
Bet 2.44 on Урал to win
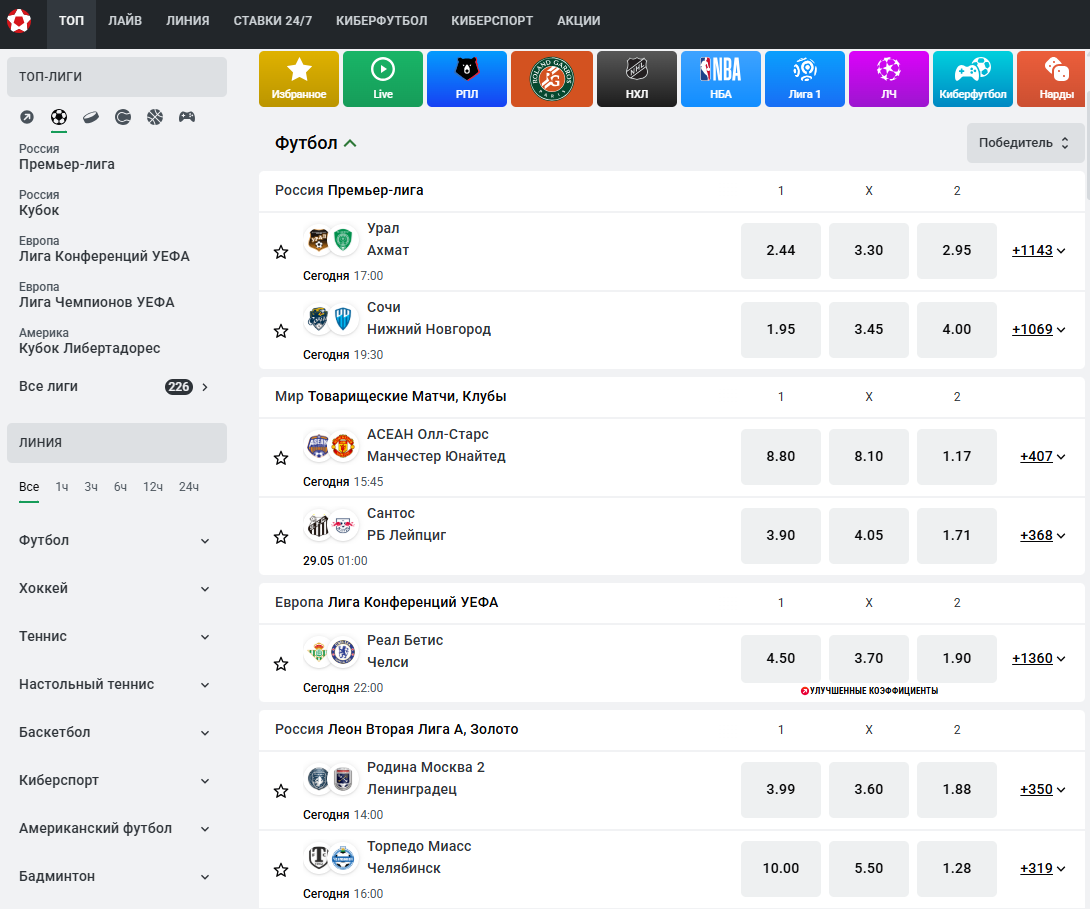781,250
